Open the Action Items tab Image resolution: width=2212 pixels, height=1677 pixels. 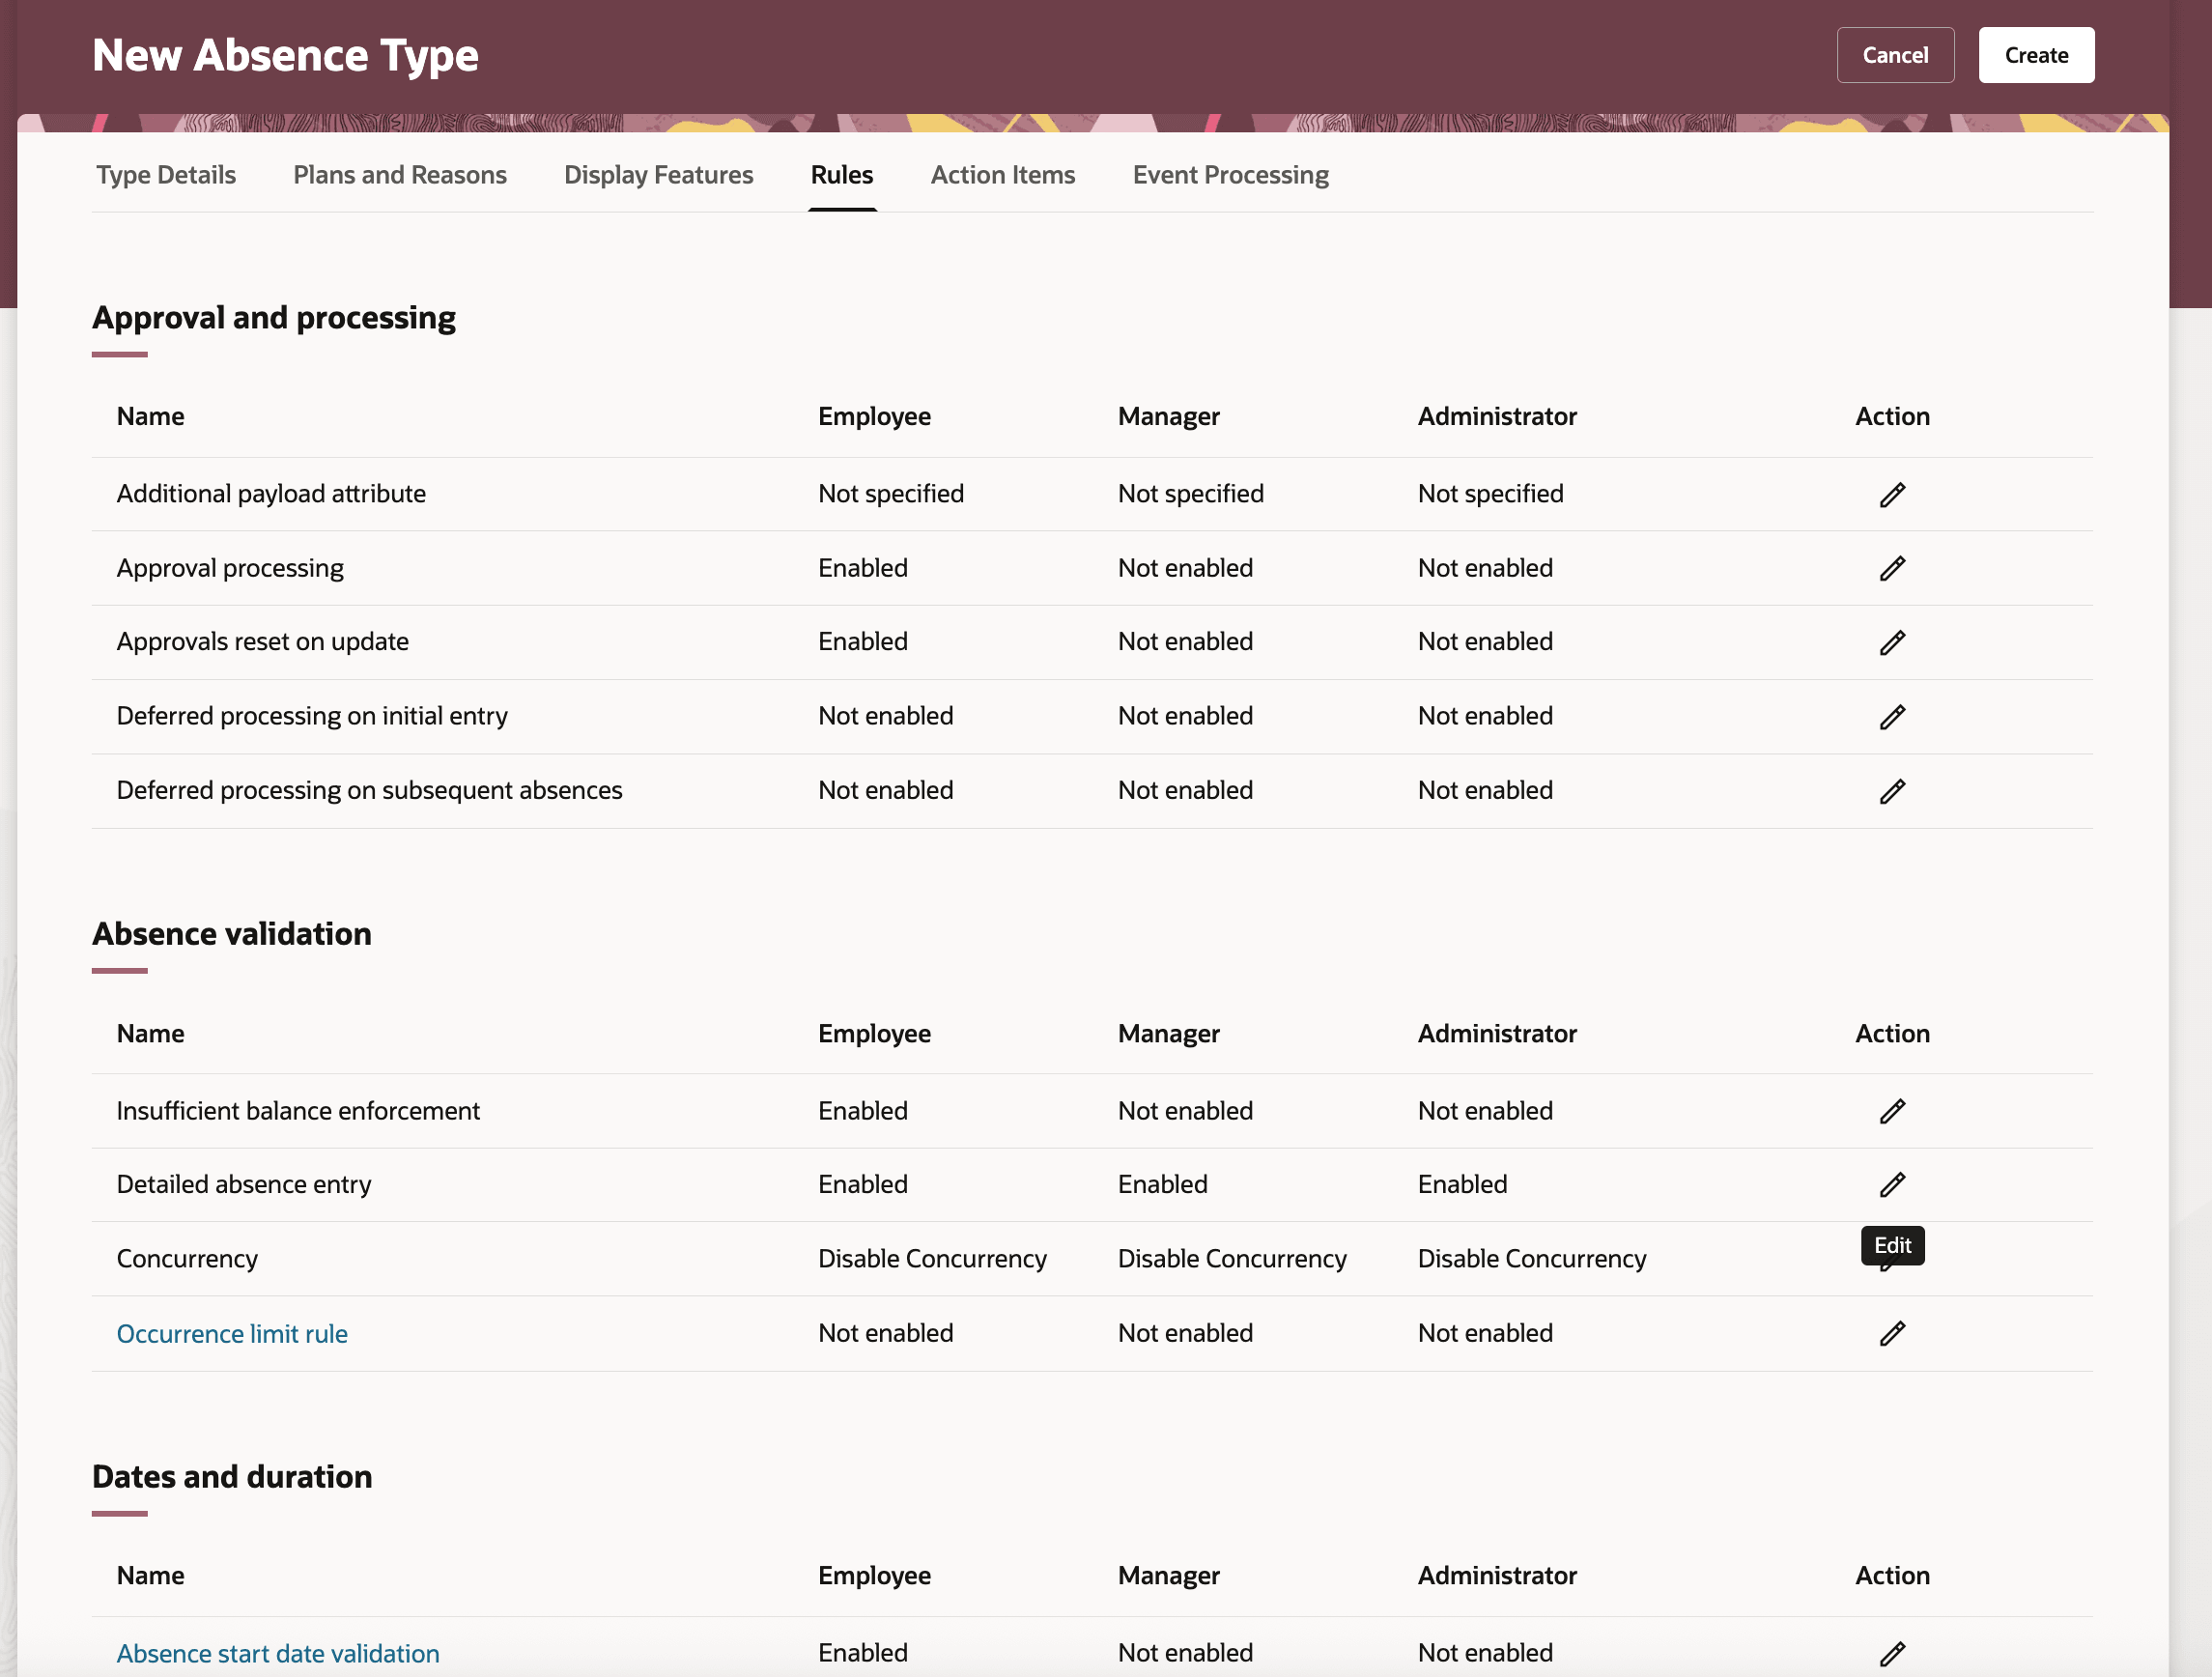point(1003,175)
